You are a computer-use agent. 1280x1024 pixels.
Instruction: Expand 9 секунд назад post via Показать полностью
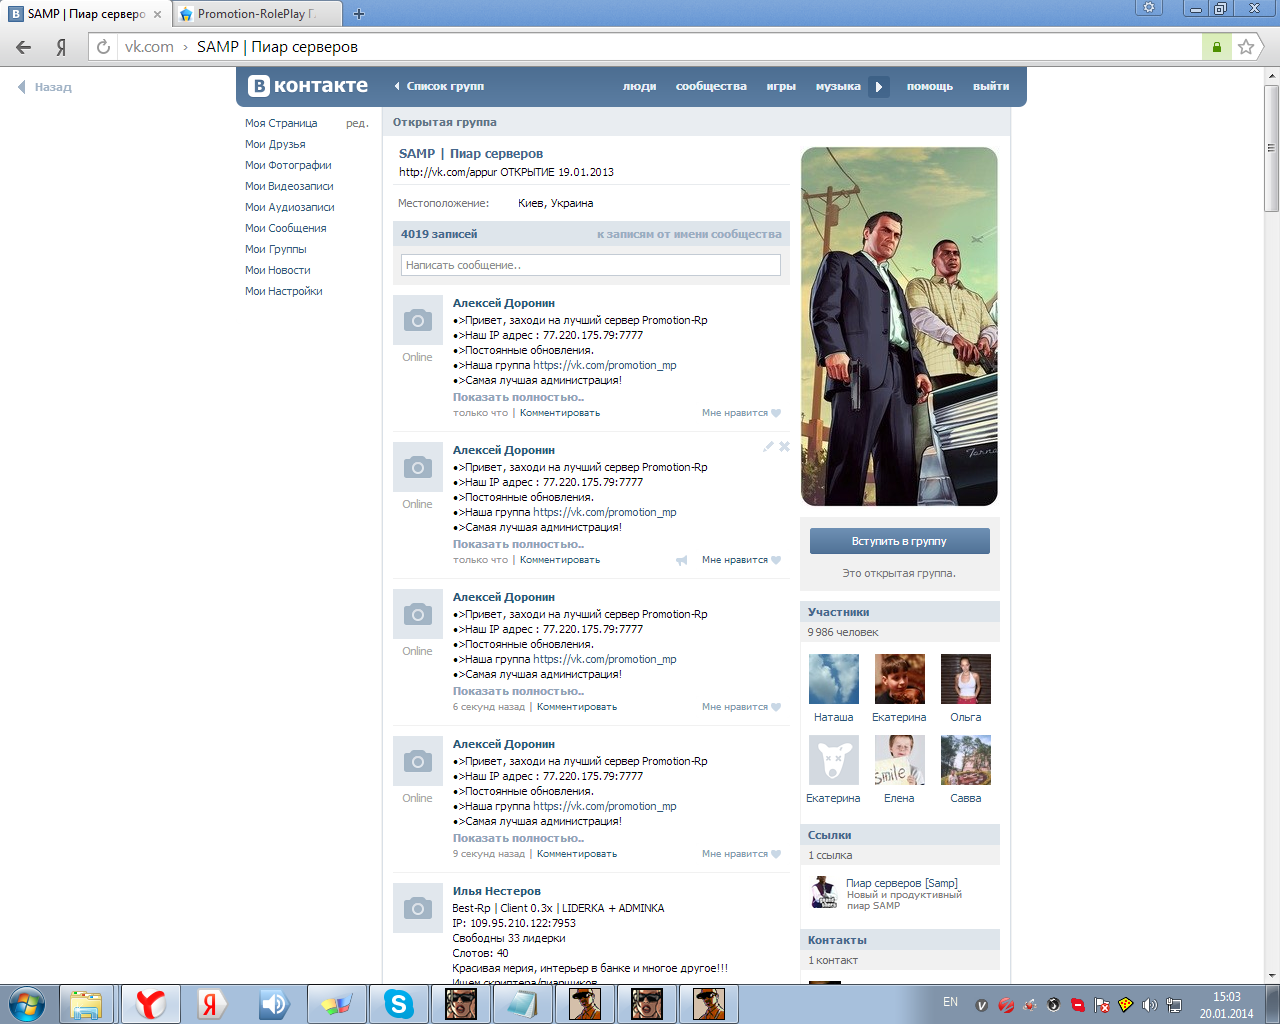click(x=518, y=838)
